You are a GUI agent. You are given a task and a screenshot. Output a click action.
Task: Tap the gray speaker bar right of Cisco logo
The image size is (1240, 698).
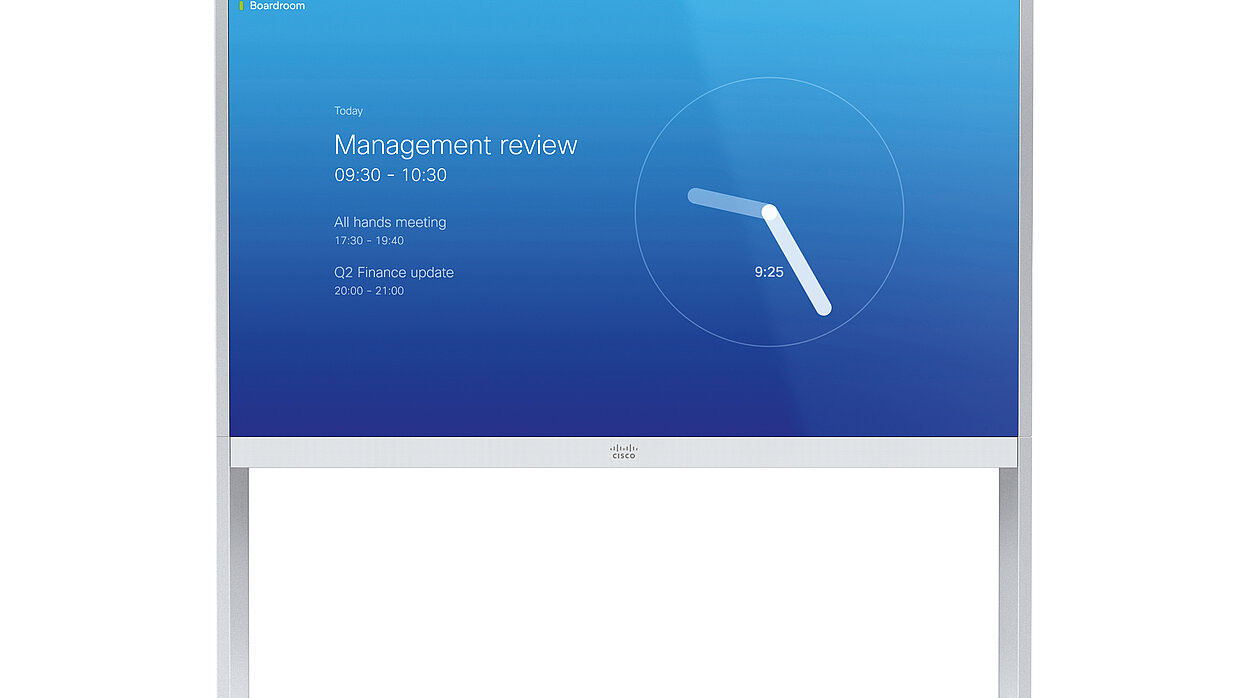tap(820, 452)
